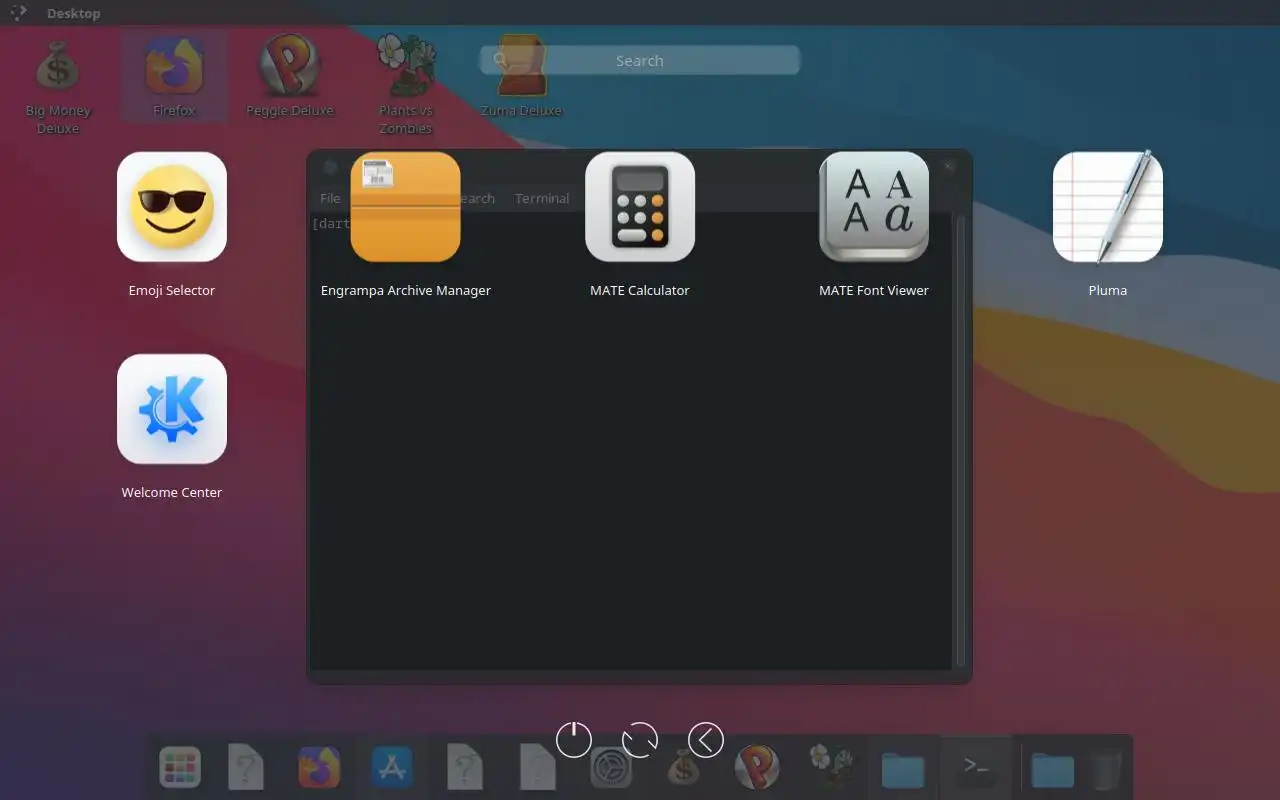
Task: Click the power button in the launcher
Action: (574, 740)
